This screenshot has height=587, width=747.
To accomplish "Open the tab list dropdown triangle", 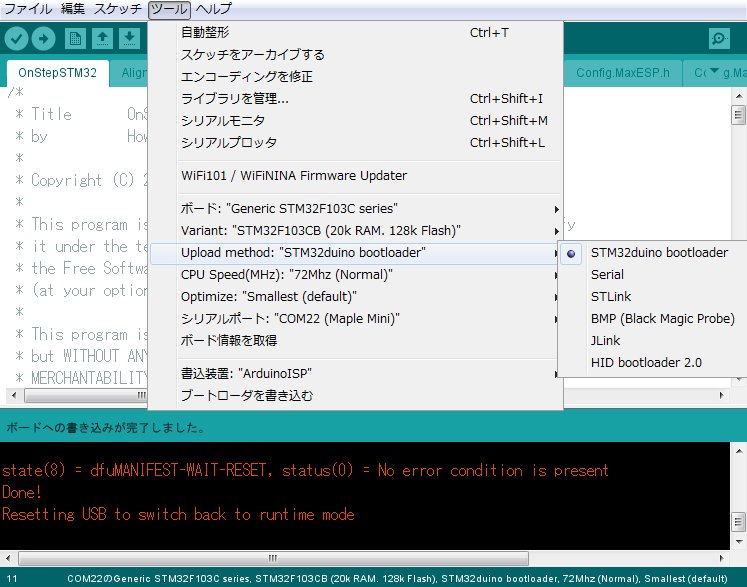I will 714,71.
